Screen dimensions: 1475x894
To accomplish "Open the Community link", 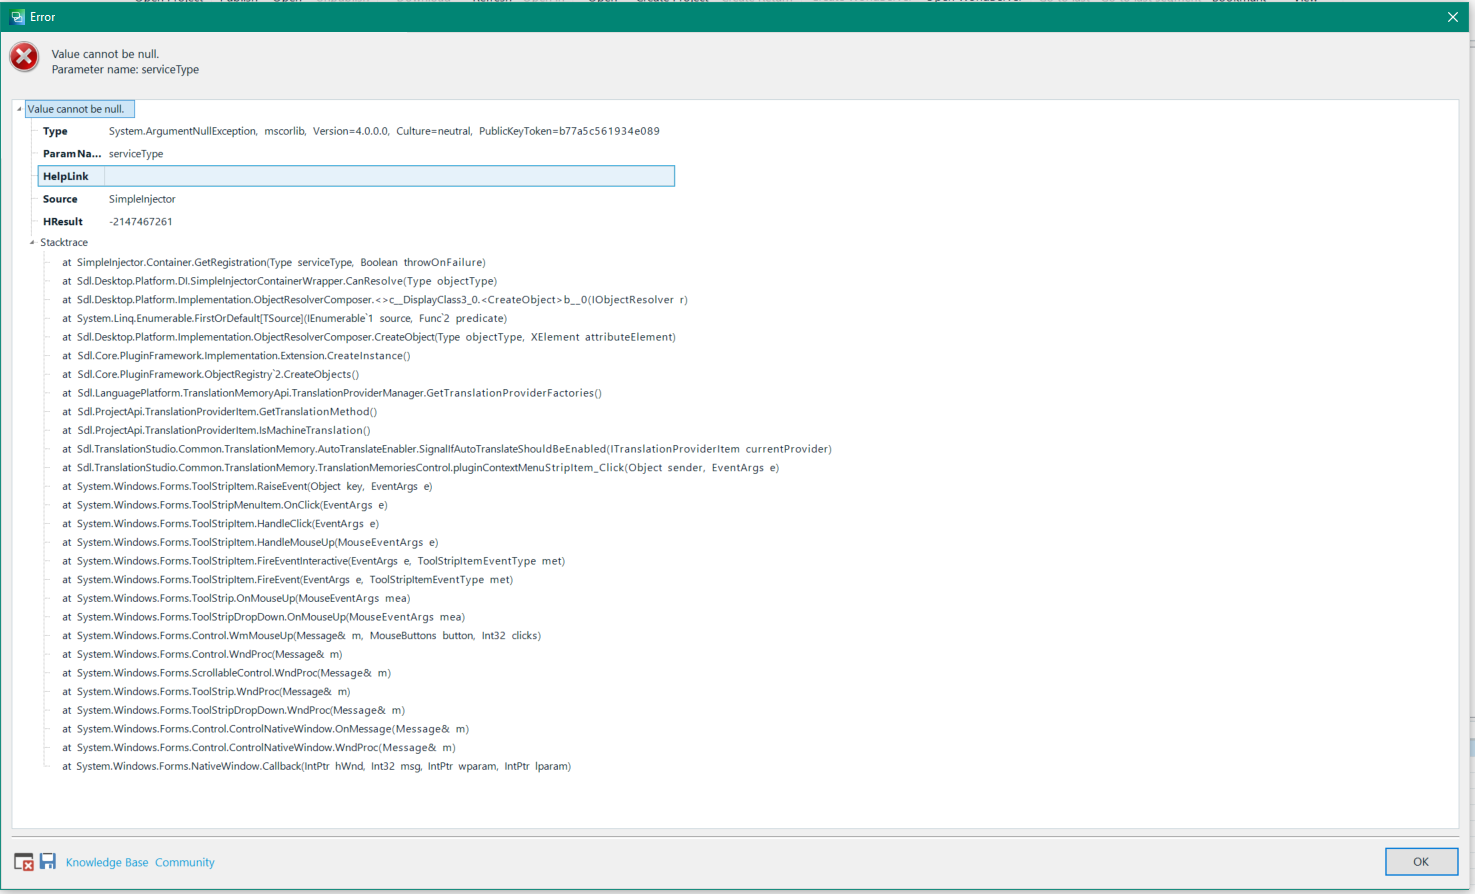I will pos(185,861).
